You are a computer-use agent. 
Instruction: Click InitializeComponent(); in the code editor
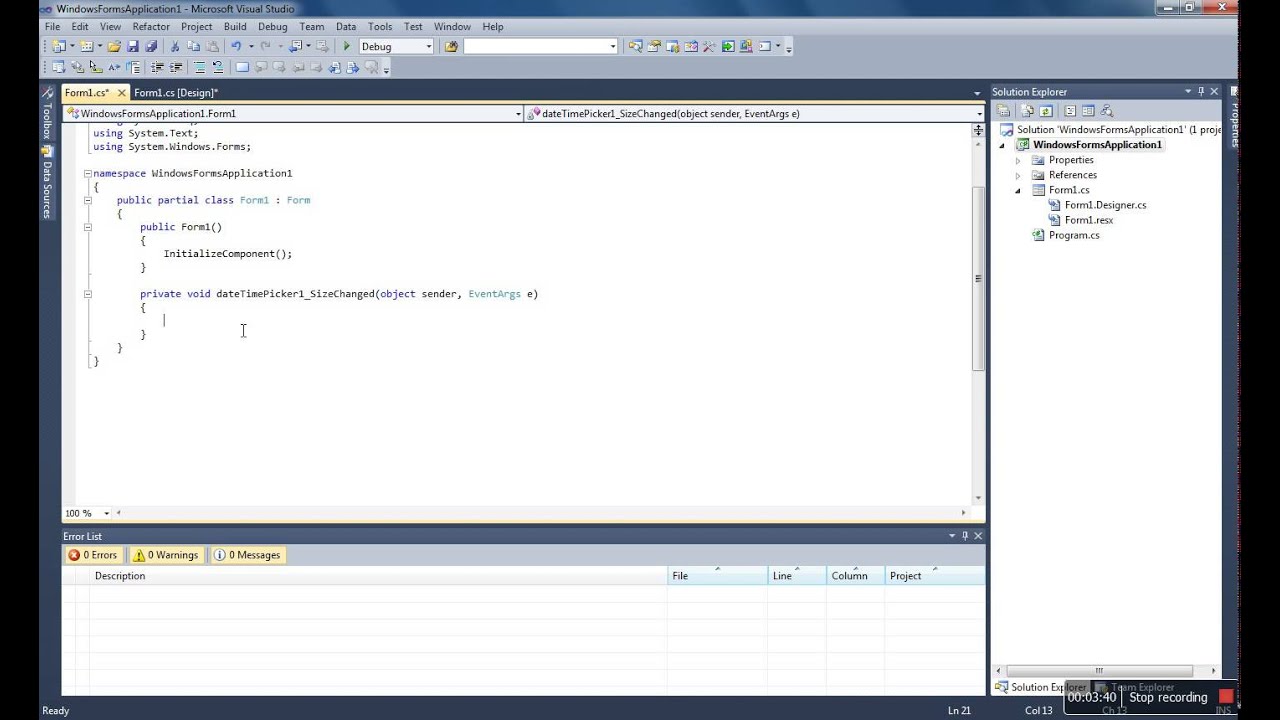[228, 254]
